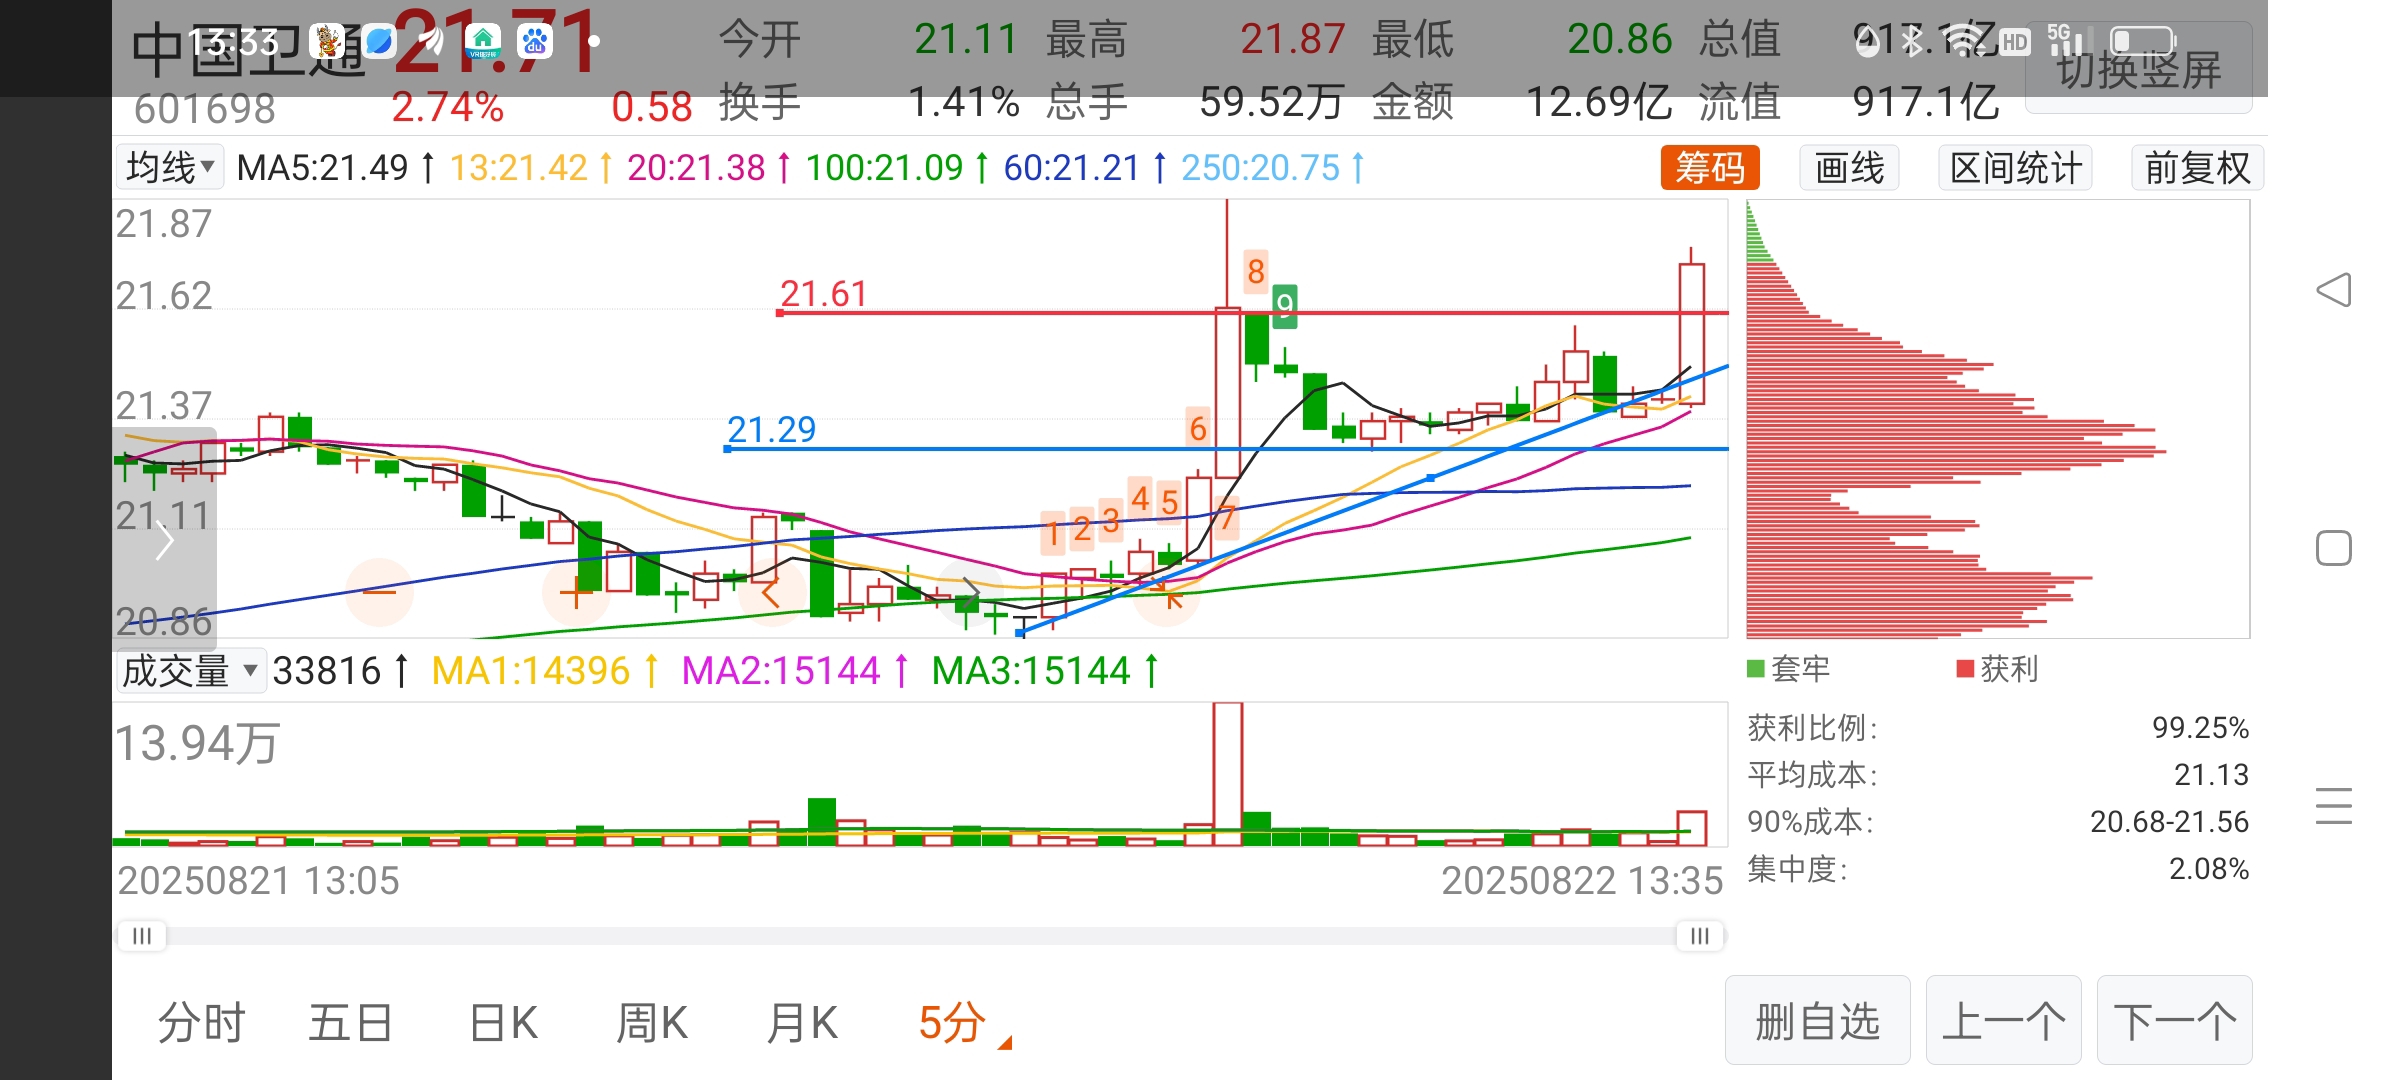Grab the right timeline range handle
Viewport: 2400px width, 1080px height.
click(x=1700, y=936)
